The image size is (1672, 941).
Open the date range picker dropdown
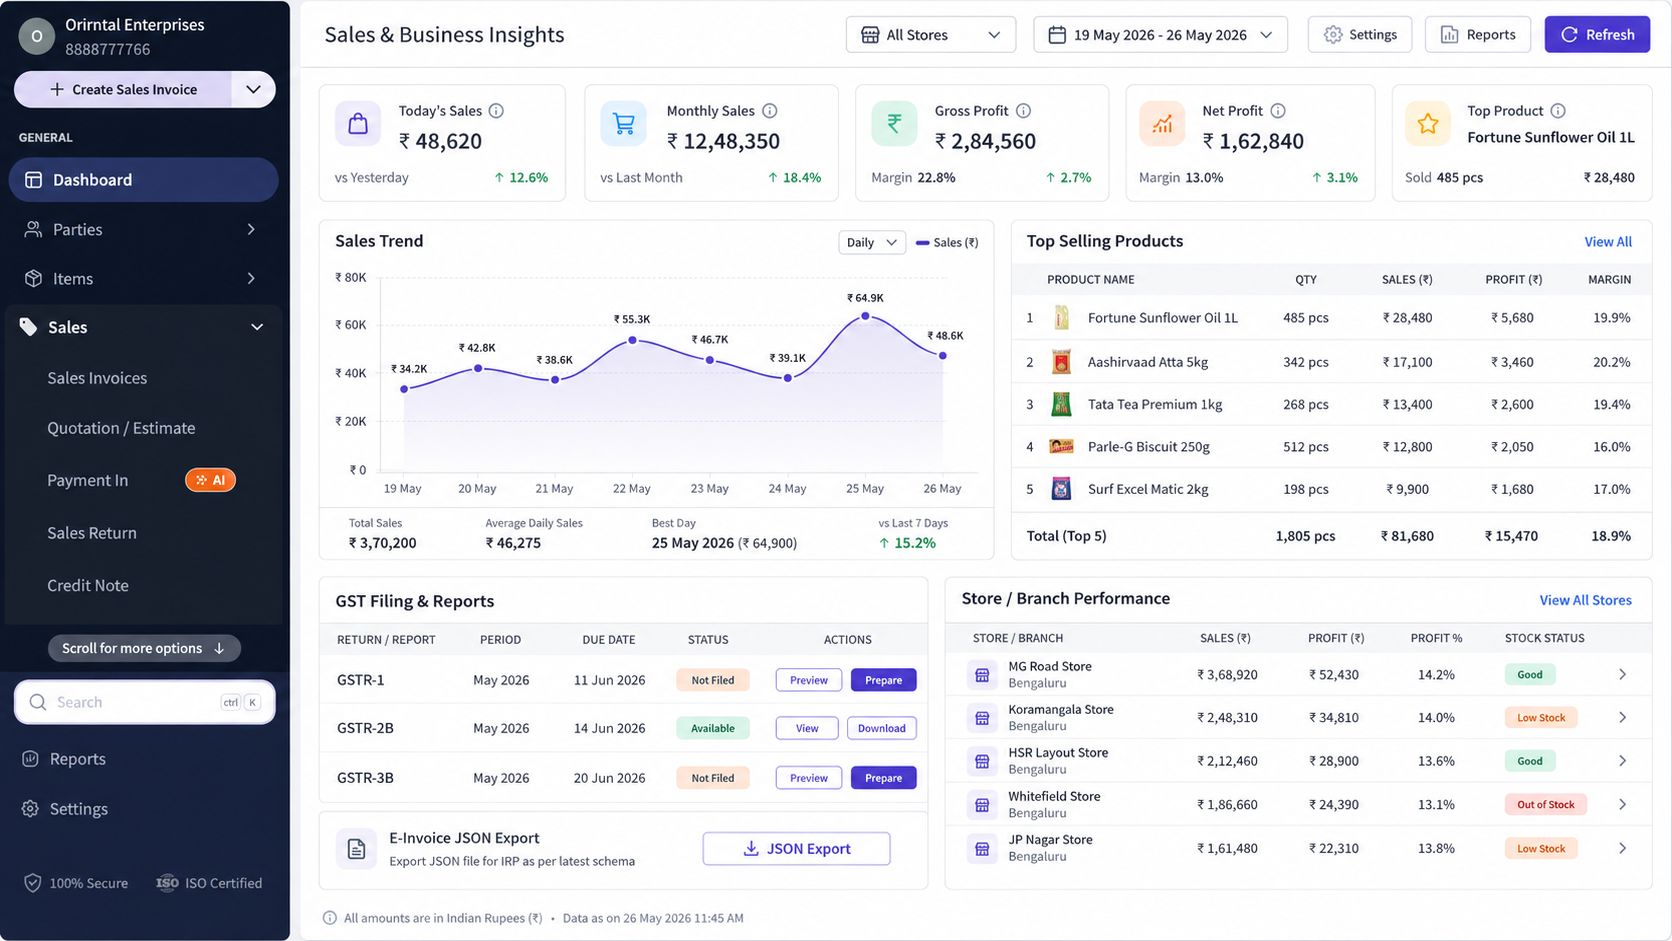tap(1160, 35)
